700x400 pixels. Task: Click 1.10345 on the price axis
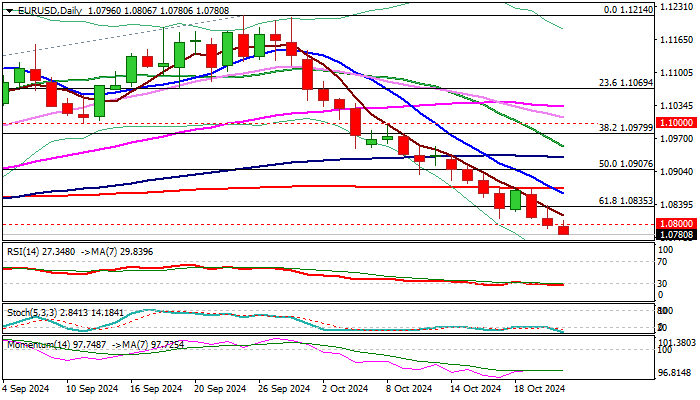(676, 106)
